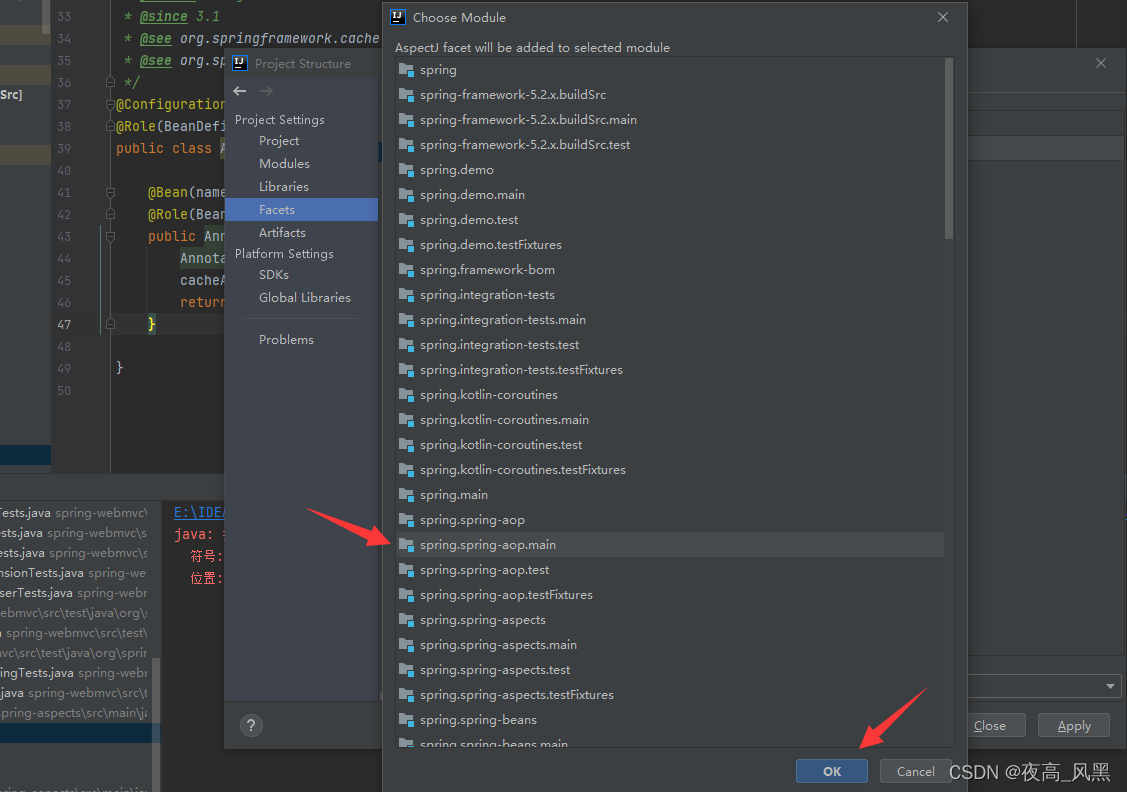Click the module list vertical scrollbar

tap(949, 149)
